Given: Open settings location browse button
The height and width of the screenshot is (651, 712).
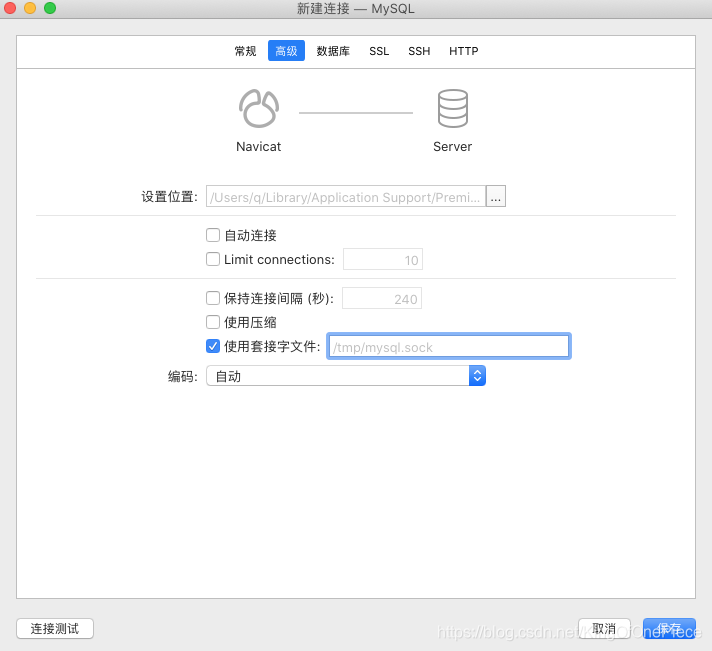Looking at the screenshot, I should click(496, 196).
